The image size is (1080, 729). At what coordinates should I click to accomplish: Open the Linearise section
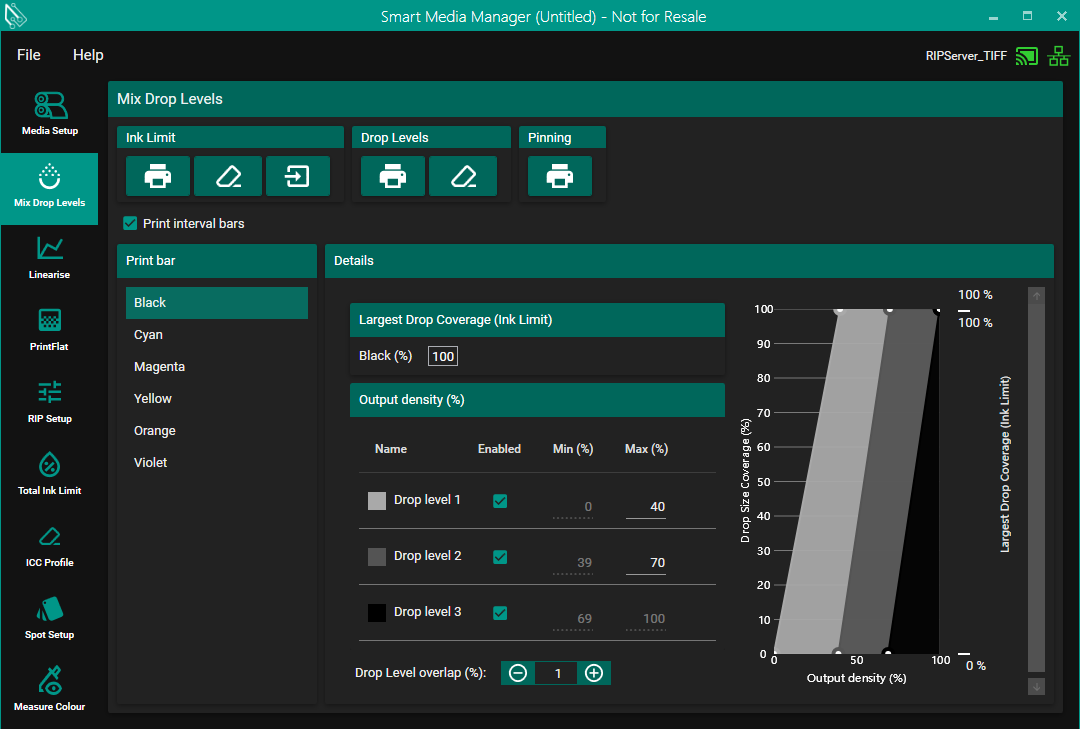(x=49, y=257)
